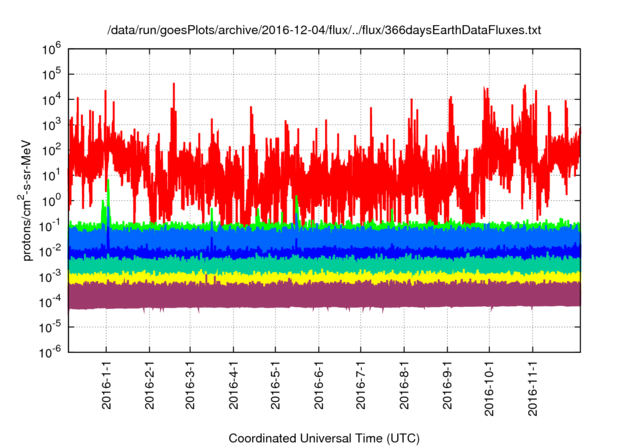
Task: Click the 2016-8-1 date tick label
Action: point(404,385)
